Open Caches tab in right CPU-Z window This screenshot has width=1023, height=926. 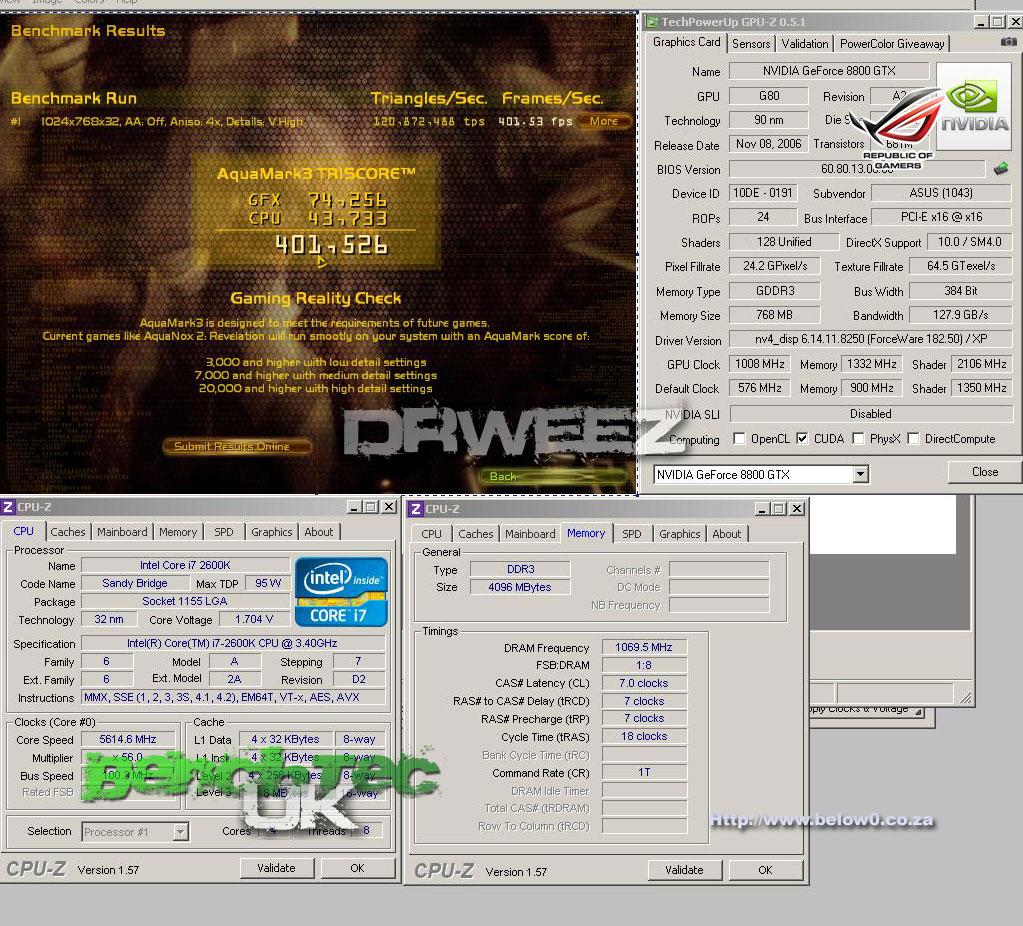[x=476, y=534]
